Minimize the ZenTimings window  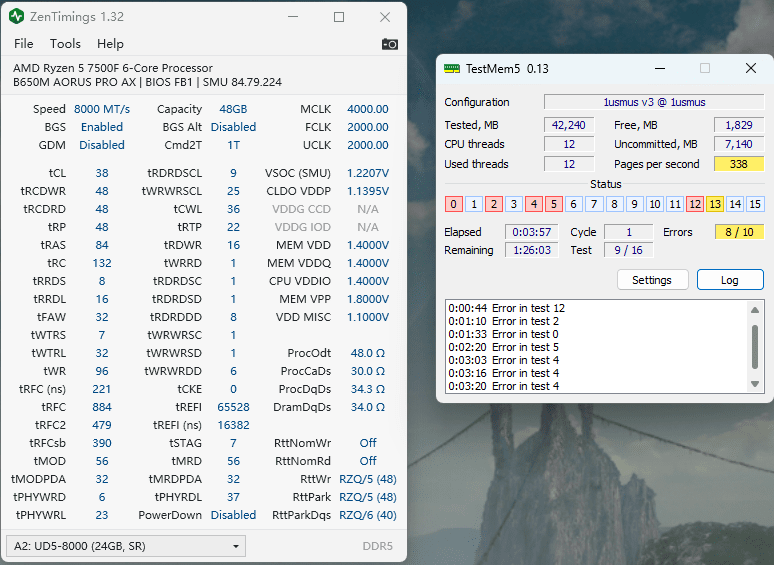pos(292,17)
